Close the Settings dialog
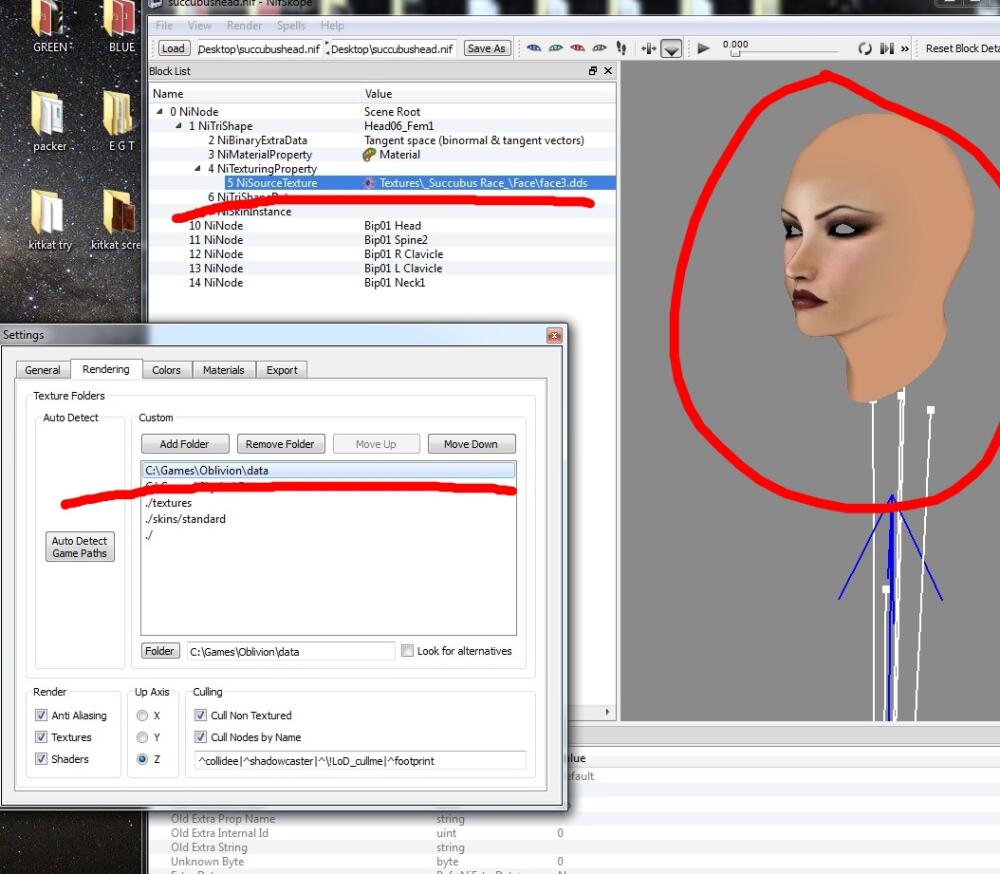1000x874 pixels. point(554,336)
